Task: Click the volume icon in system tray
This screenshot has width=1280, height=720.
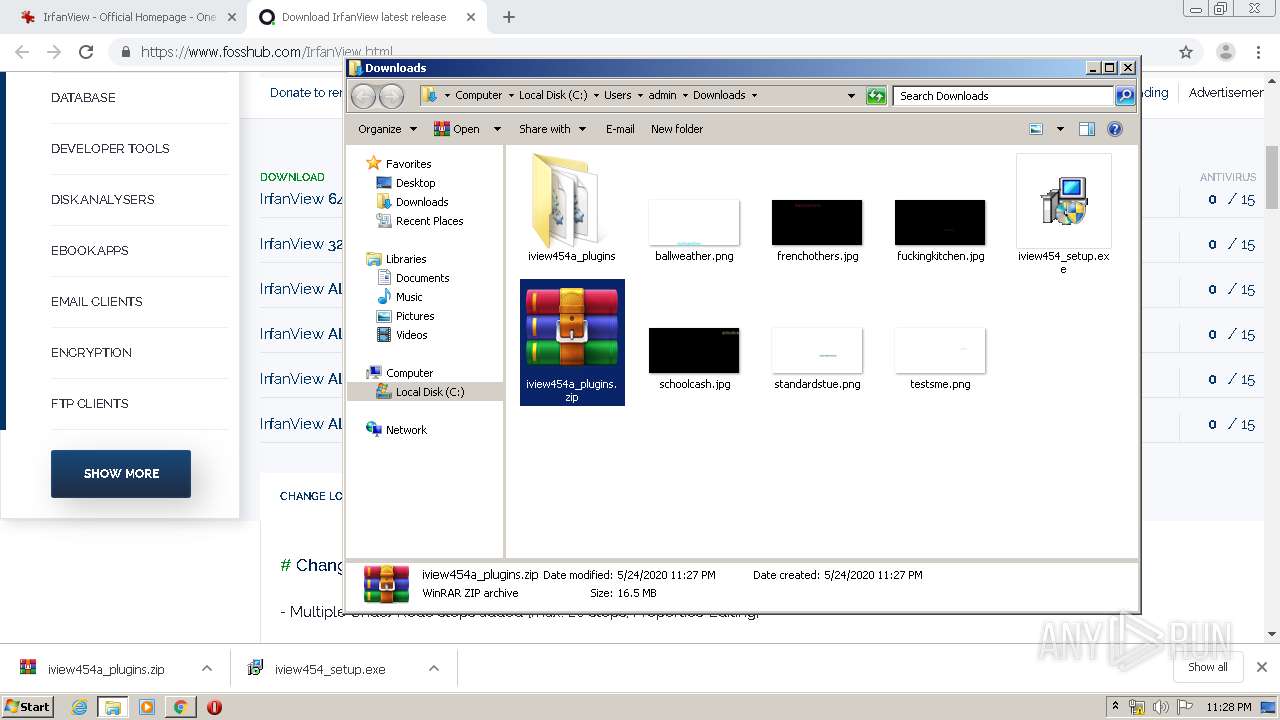Action: coord(1161,707)
